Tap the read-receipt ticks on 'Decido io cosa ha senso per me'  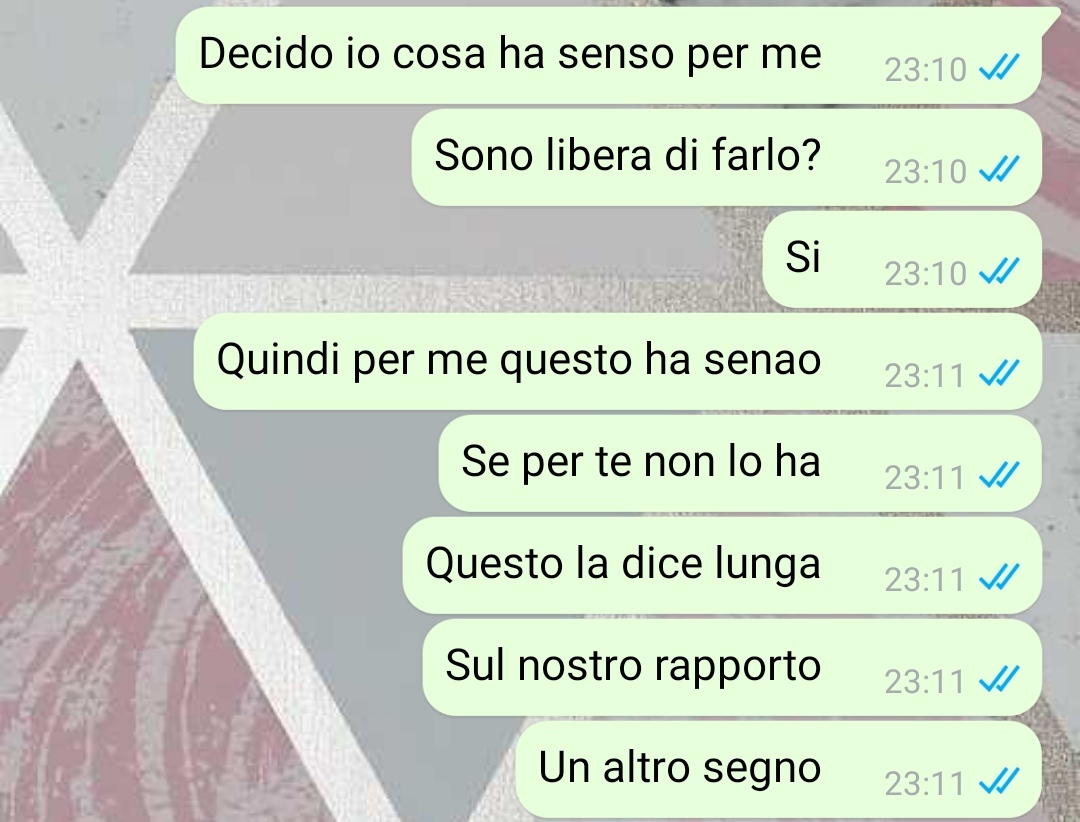pyautogui.click(x=999, y=68)
